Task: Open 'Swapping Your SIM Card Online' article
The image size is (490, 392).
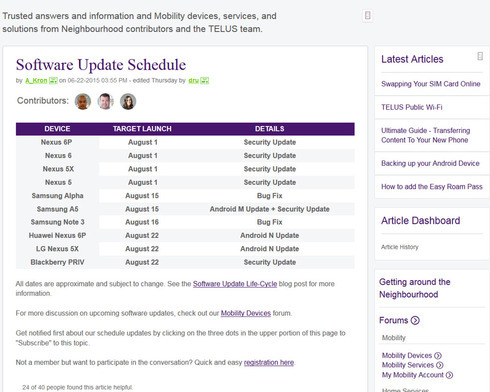Action: tap(431, 84)
